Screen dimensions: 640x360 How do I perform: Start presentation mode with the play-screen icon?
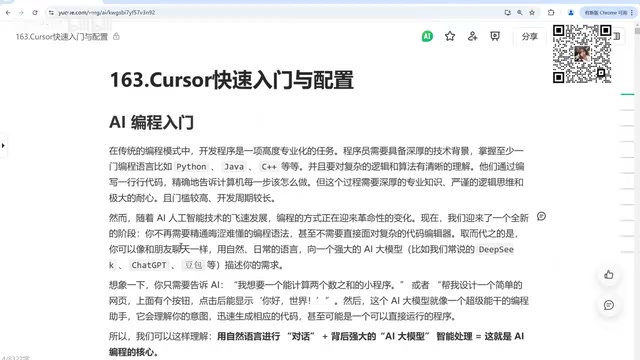tap(495, 36)
